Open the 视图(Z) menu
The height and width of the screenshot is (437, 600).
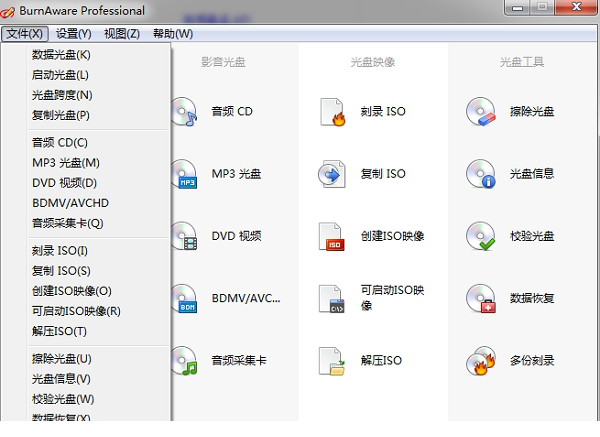point(122,34)
